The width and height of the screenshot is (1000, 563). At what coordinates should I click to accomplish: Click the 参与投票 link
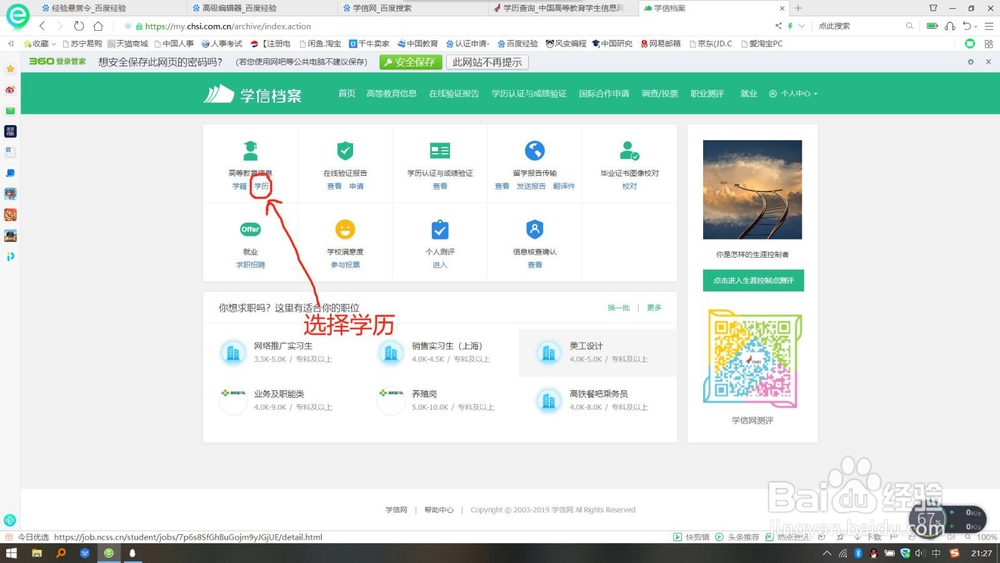tap(345, 265)
